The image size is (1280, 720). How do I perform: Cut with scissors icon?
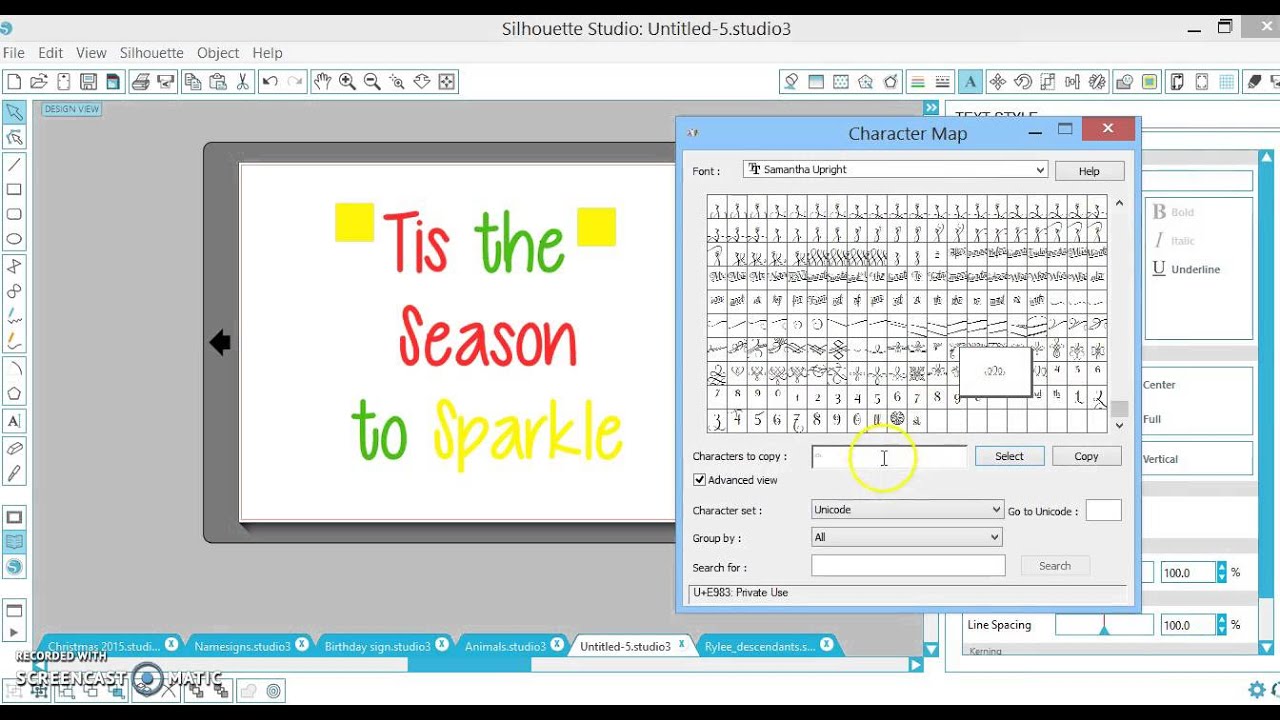click(x=242, y=82)
